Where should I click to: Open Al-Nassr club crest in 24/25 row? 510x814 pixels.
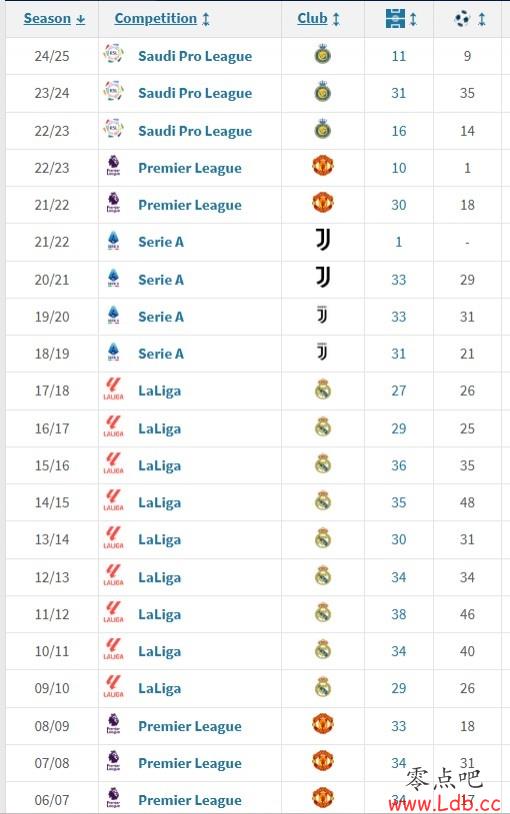click(x=323, y=55)
